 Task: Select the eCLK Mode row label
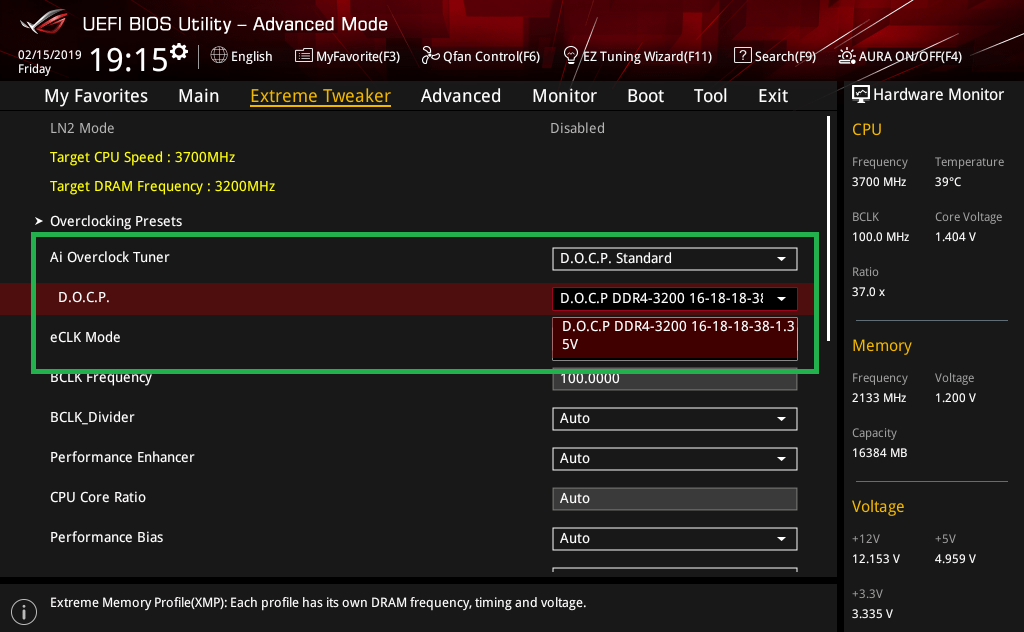tap(85, 338)
